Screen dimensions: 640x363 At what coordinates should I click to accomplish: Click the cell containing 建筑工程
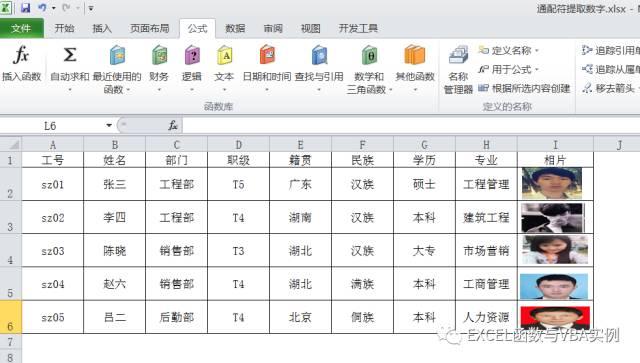486,218
